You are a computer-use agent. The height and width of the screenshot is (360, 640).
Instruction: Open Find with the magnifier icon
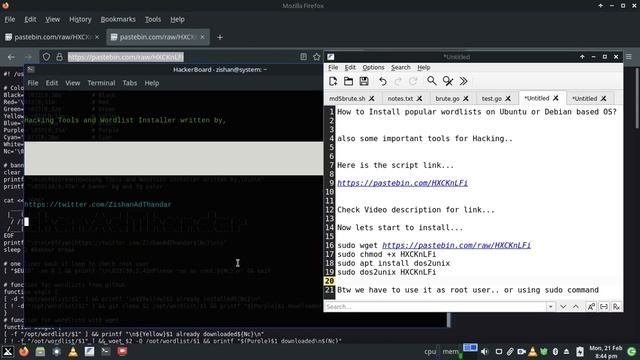coord(431,81)
